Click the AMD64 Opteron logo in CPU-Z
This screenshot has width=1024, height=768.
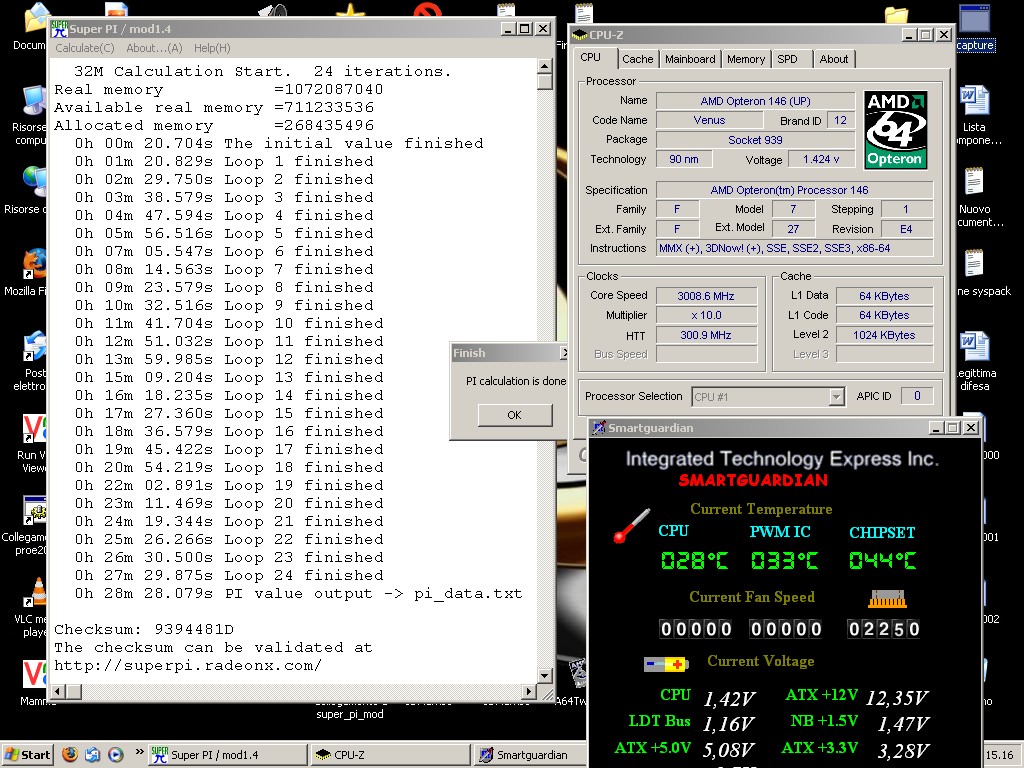895,131
